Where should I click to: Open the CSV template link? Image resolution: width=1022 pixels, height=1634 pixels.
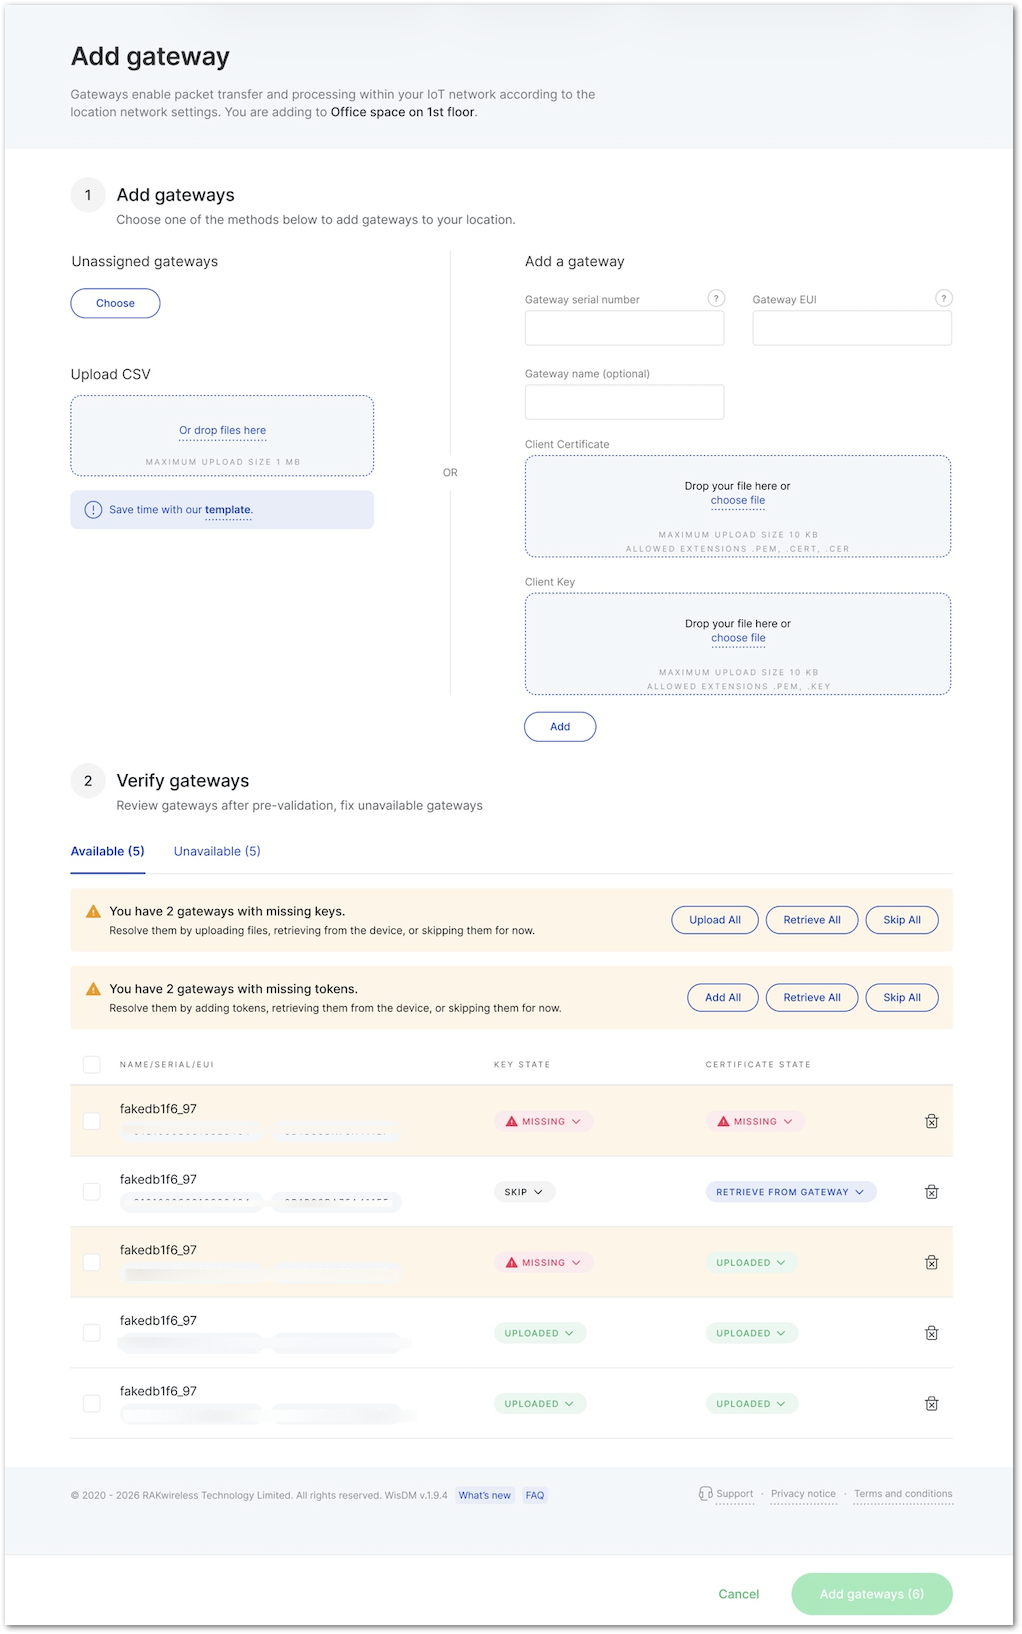[228, 510]
